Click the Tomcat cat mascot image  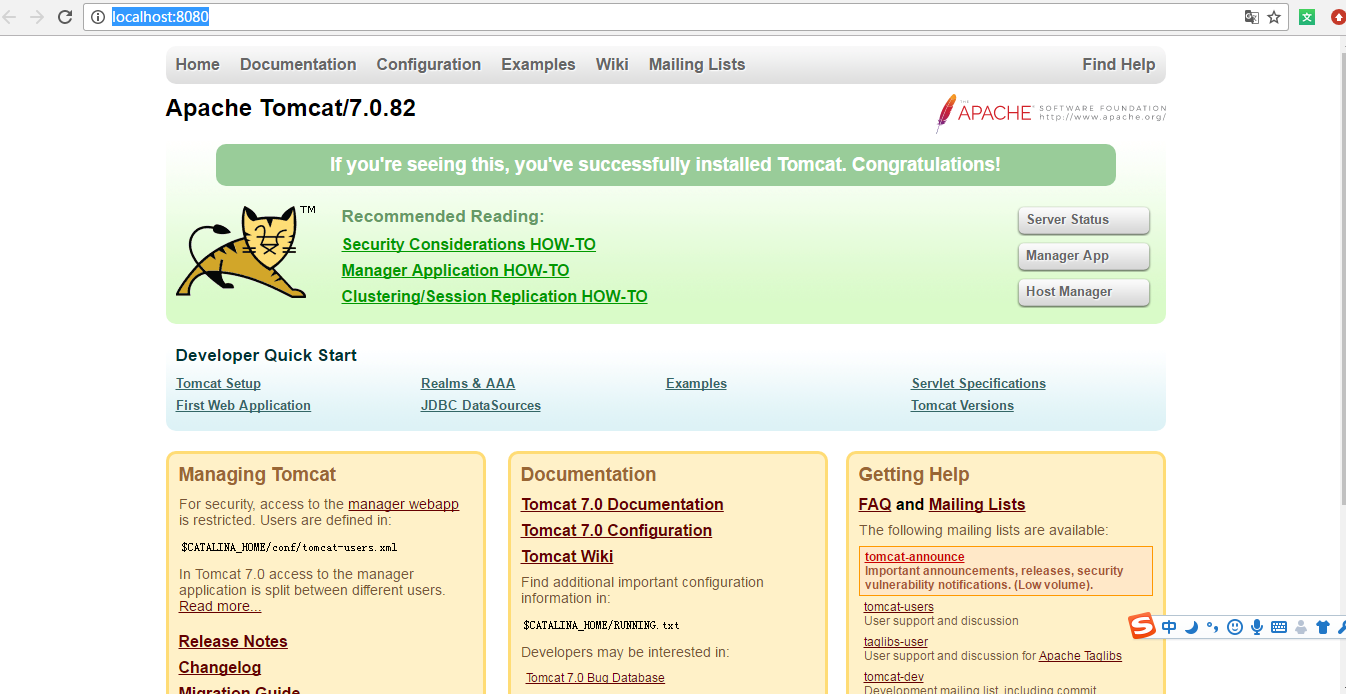tap(245, 250)
